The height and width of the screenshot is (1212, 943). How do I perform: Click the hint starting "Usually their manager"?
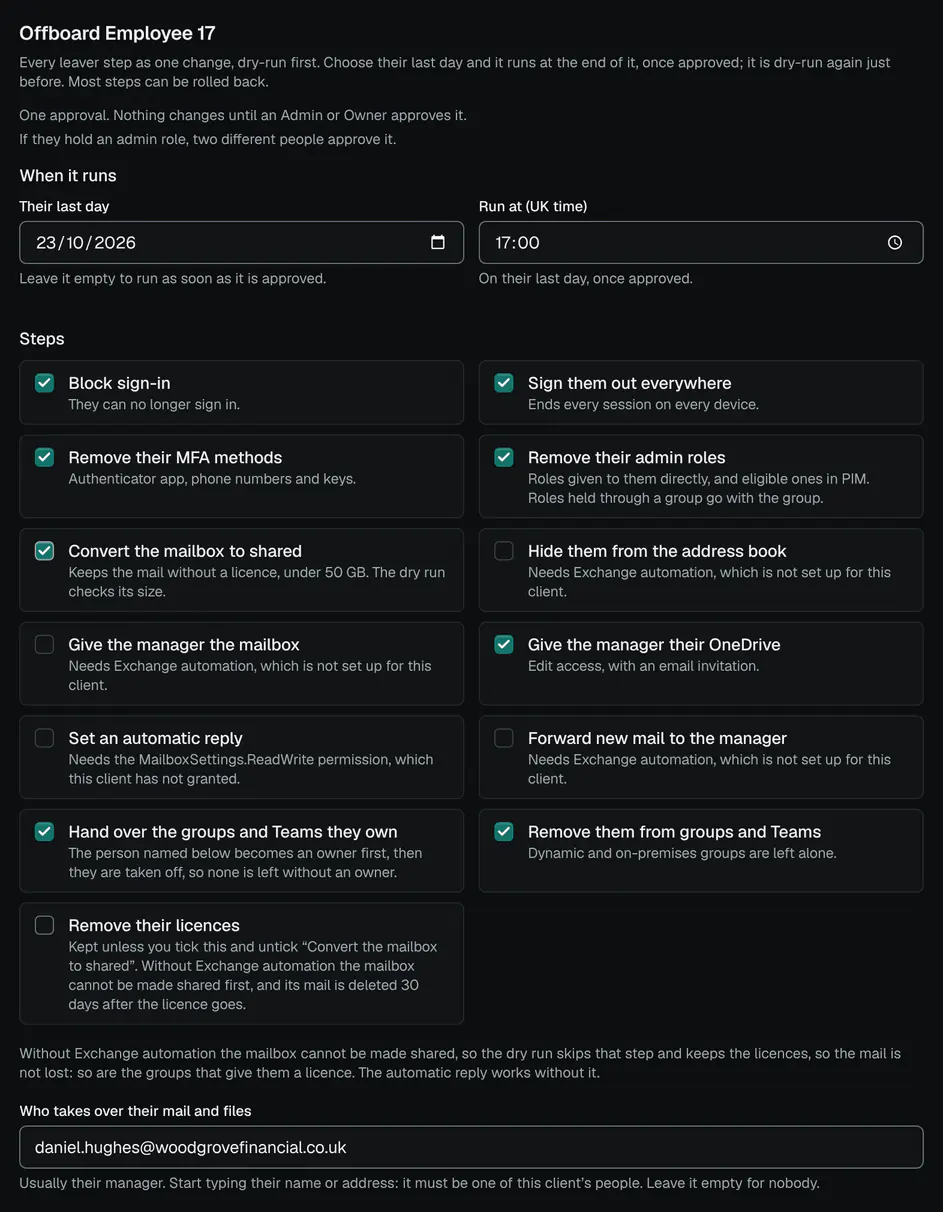click(x=420, y=1183)
